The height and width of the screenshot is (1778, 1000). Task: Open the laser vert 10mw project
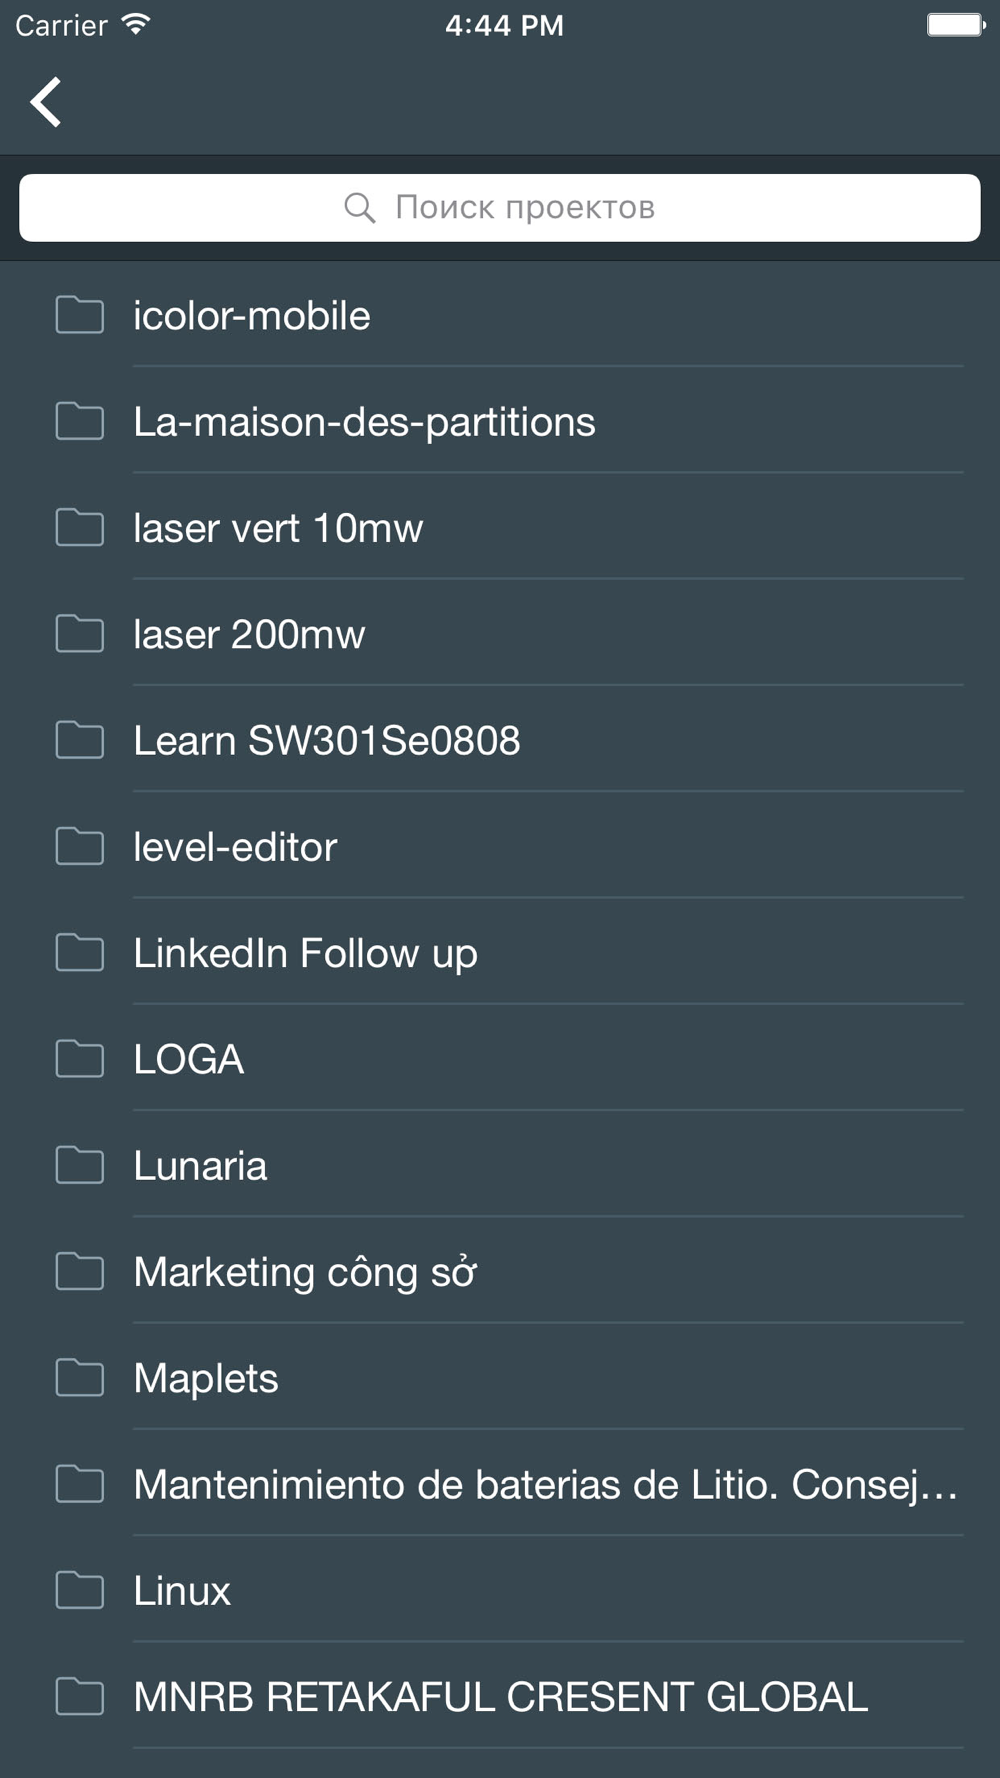point(278,528)
